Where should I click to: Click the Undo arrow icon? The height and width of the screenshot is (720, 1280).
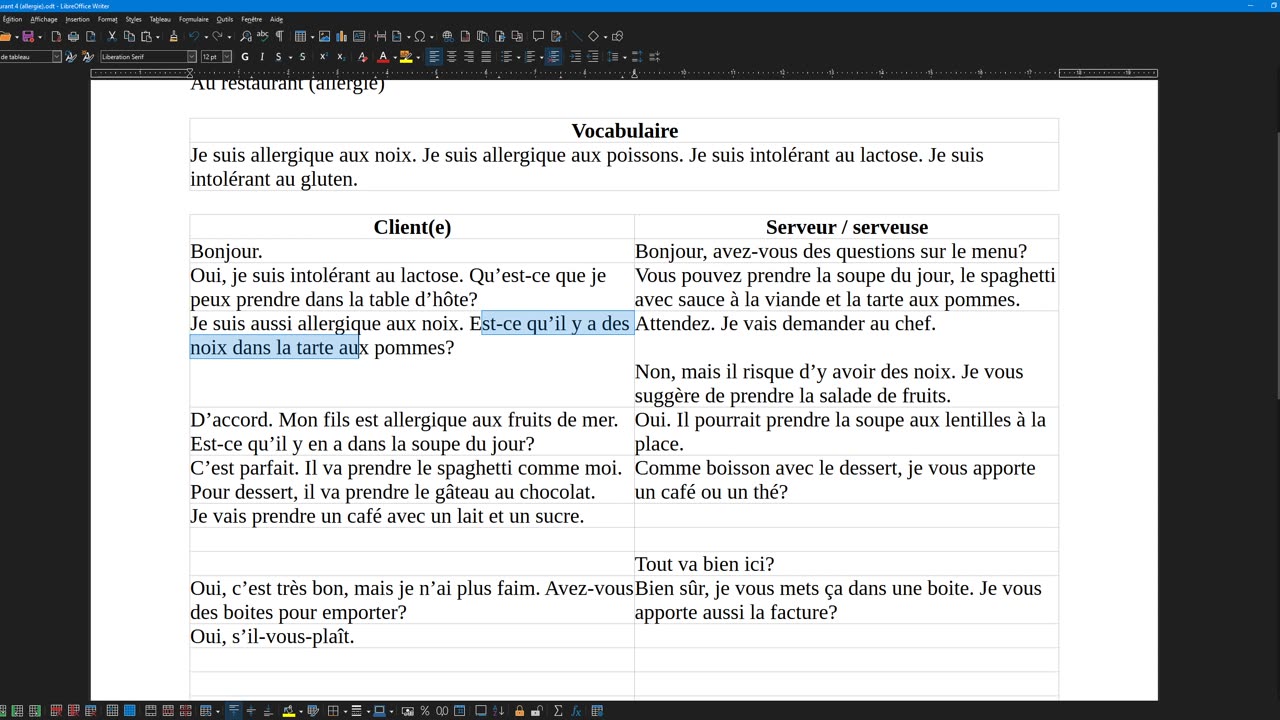[x=194, y=37]
